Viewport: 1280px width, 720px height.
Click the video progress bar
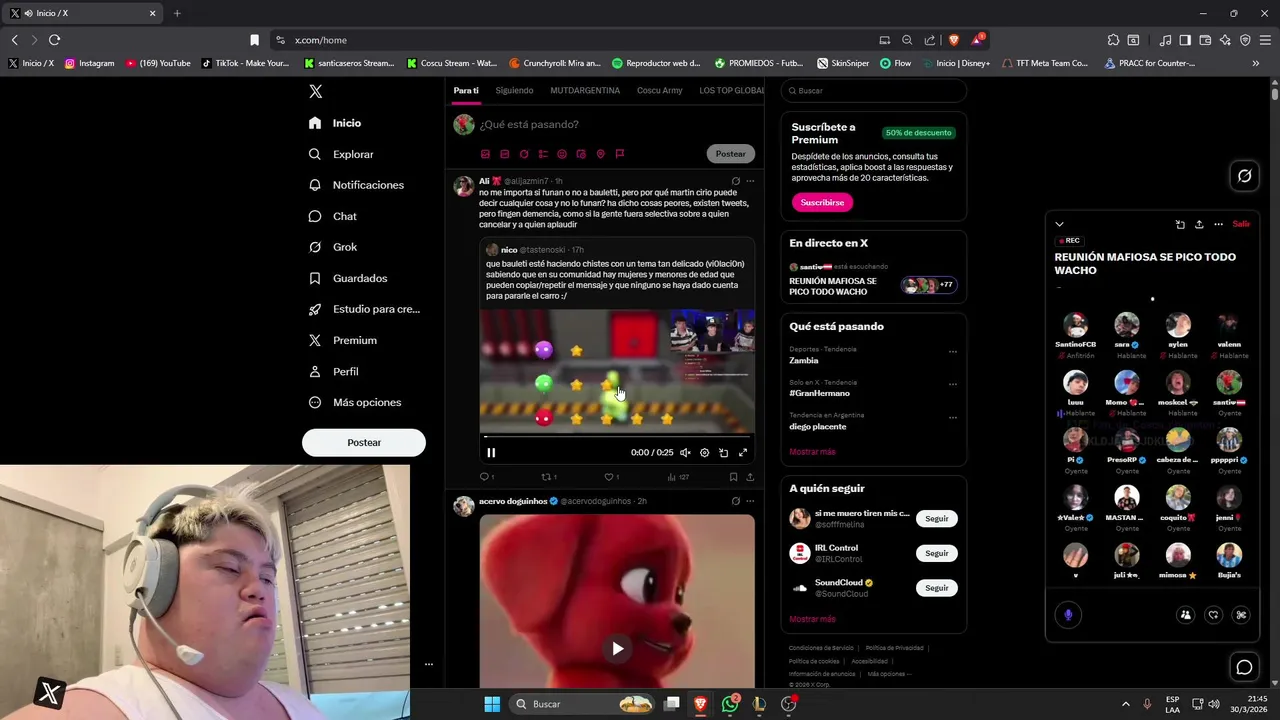click(617, 436)
